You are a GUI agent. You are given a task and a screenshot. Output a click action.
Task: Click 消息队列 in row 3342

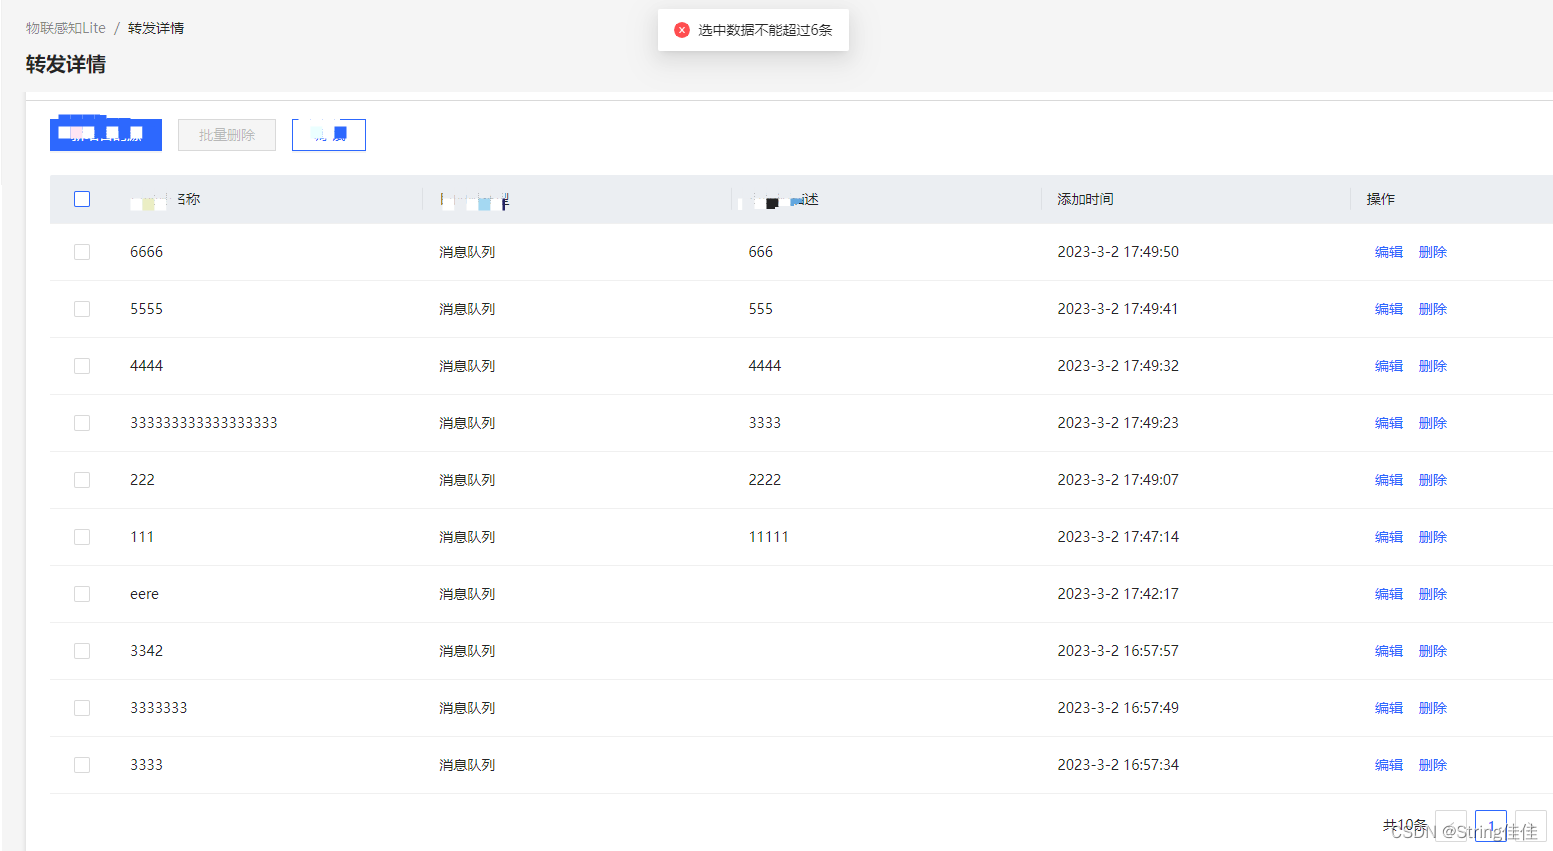coord(467,651)
